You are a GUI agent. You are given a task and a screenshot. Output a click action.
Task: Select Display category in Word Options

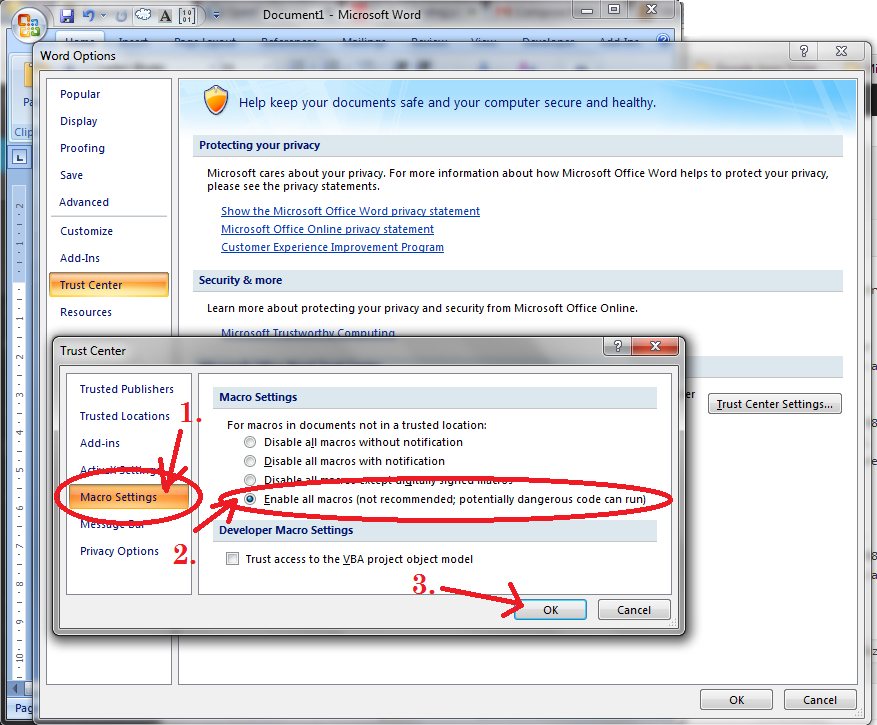click(78, 121)
